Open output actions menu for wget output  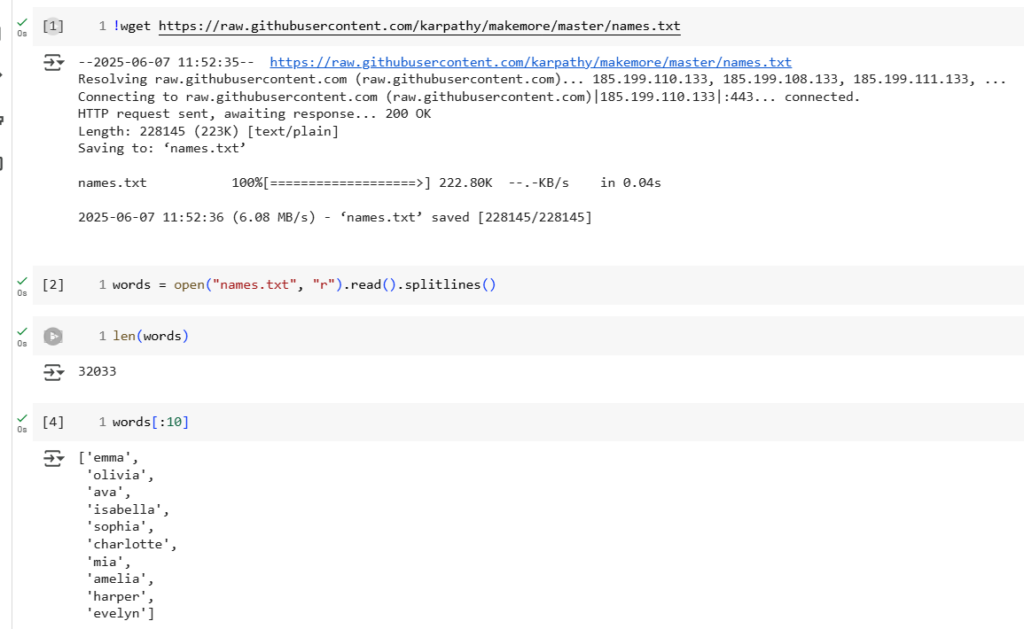52,63
